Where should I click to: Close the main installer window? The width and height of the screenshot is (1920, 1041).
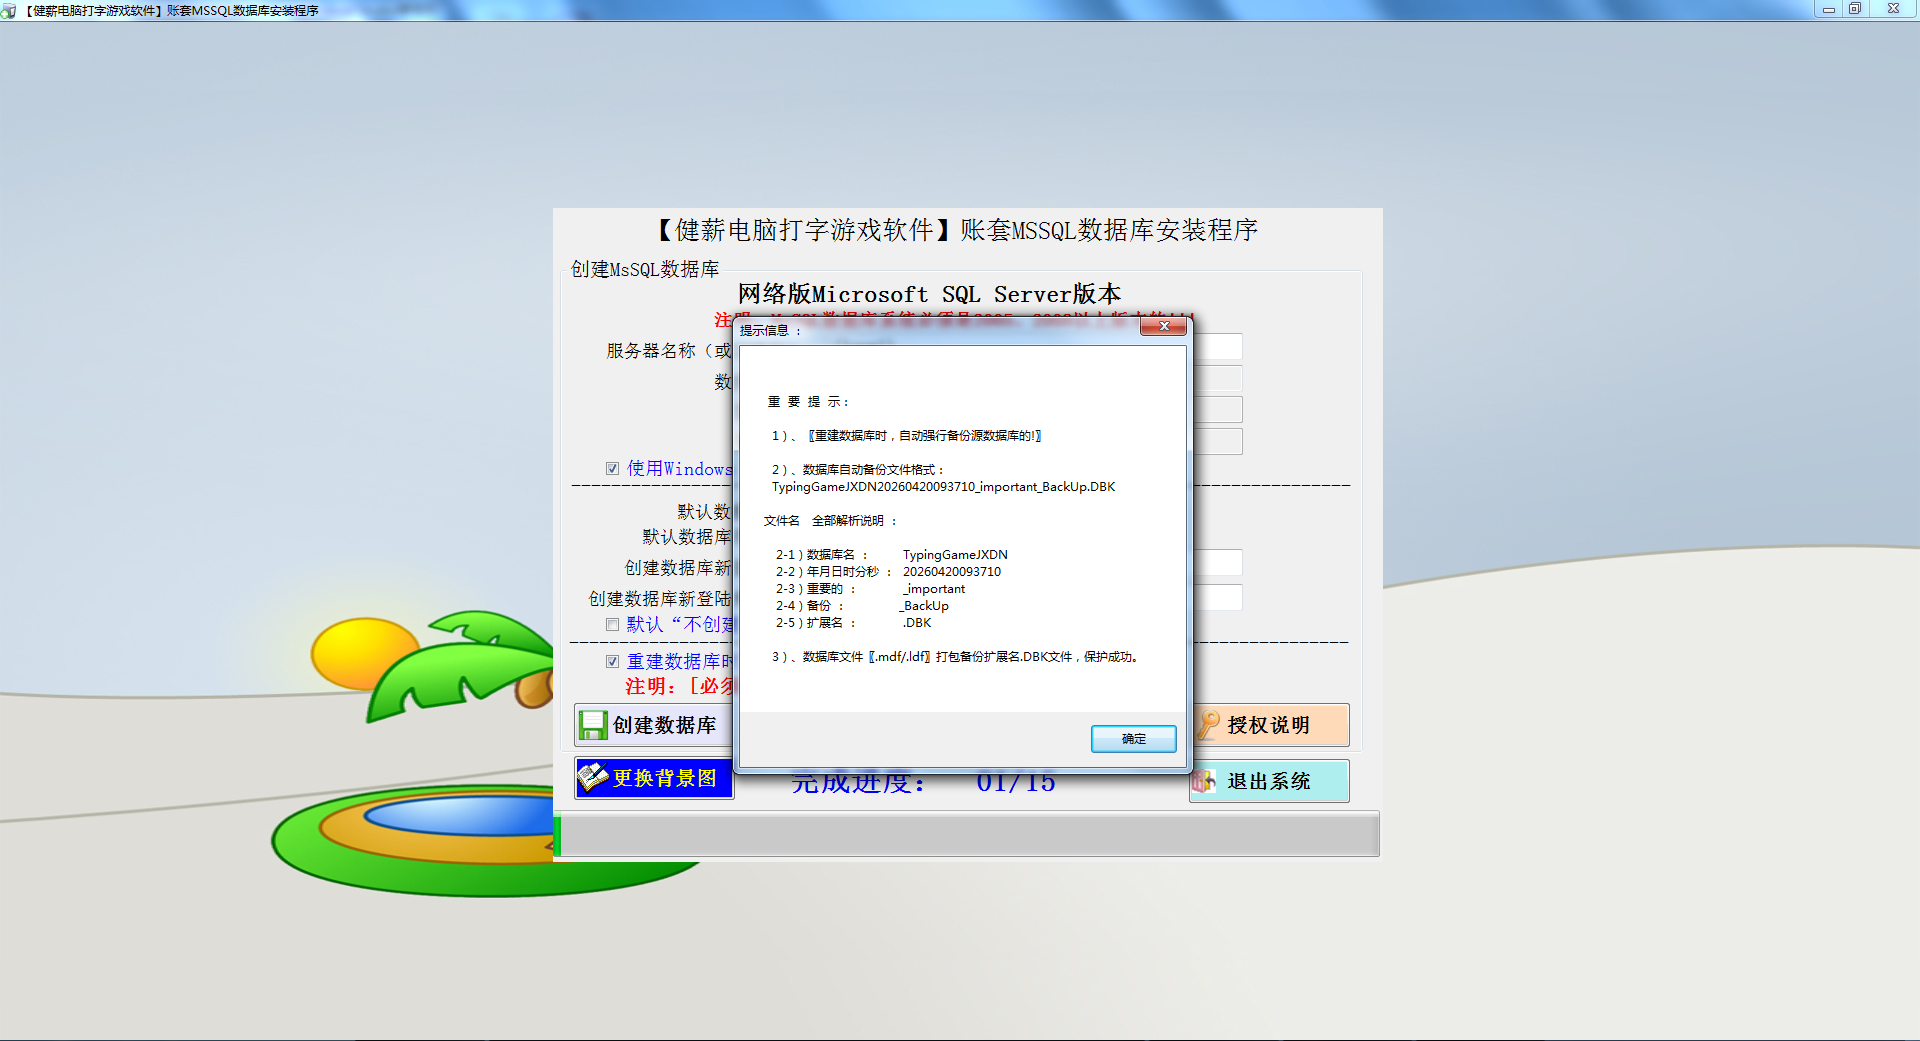point(1893,9)
